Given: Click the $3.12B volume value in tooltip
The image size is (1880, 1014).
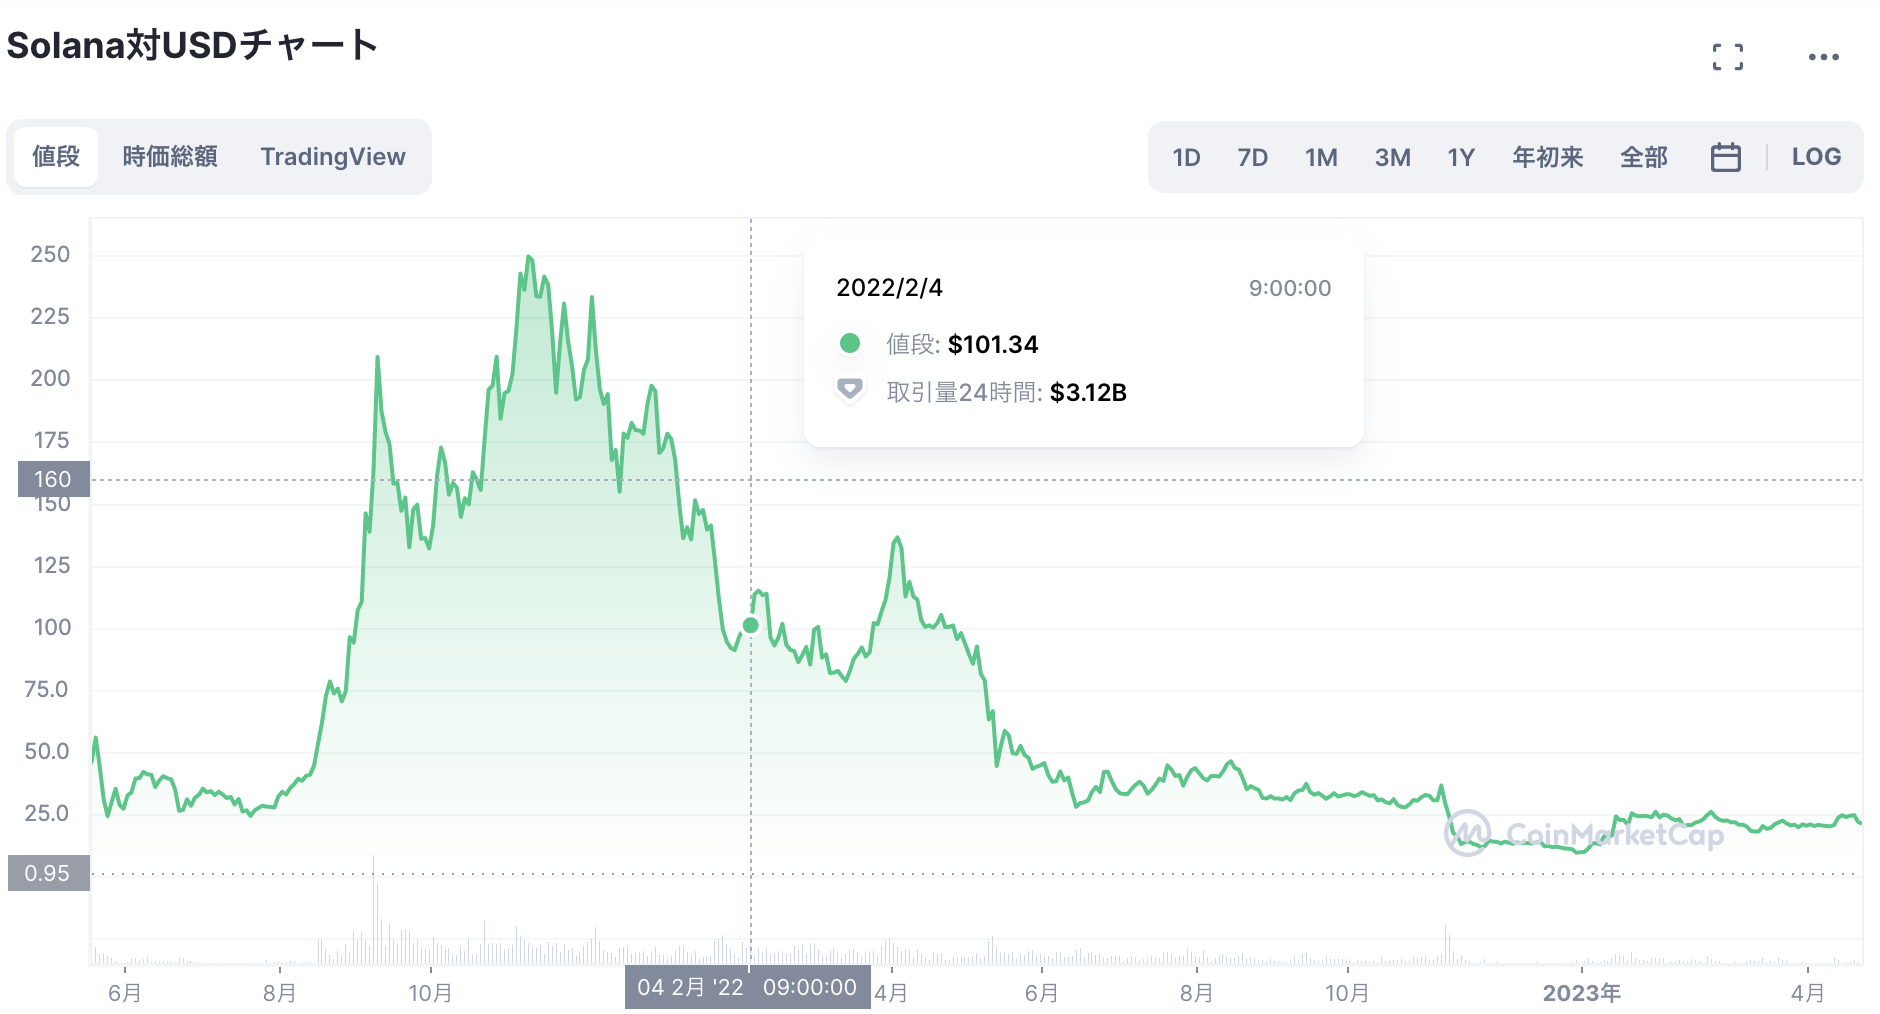Looking at the screenshot, I should (x=1088, y=393).
